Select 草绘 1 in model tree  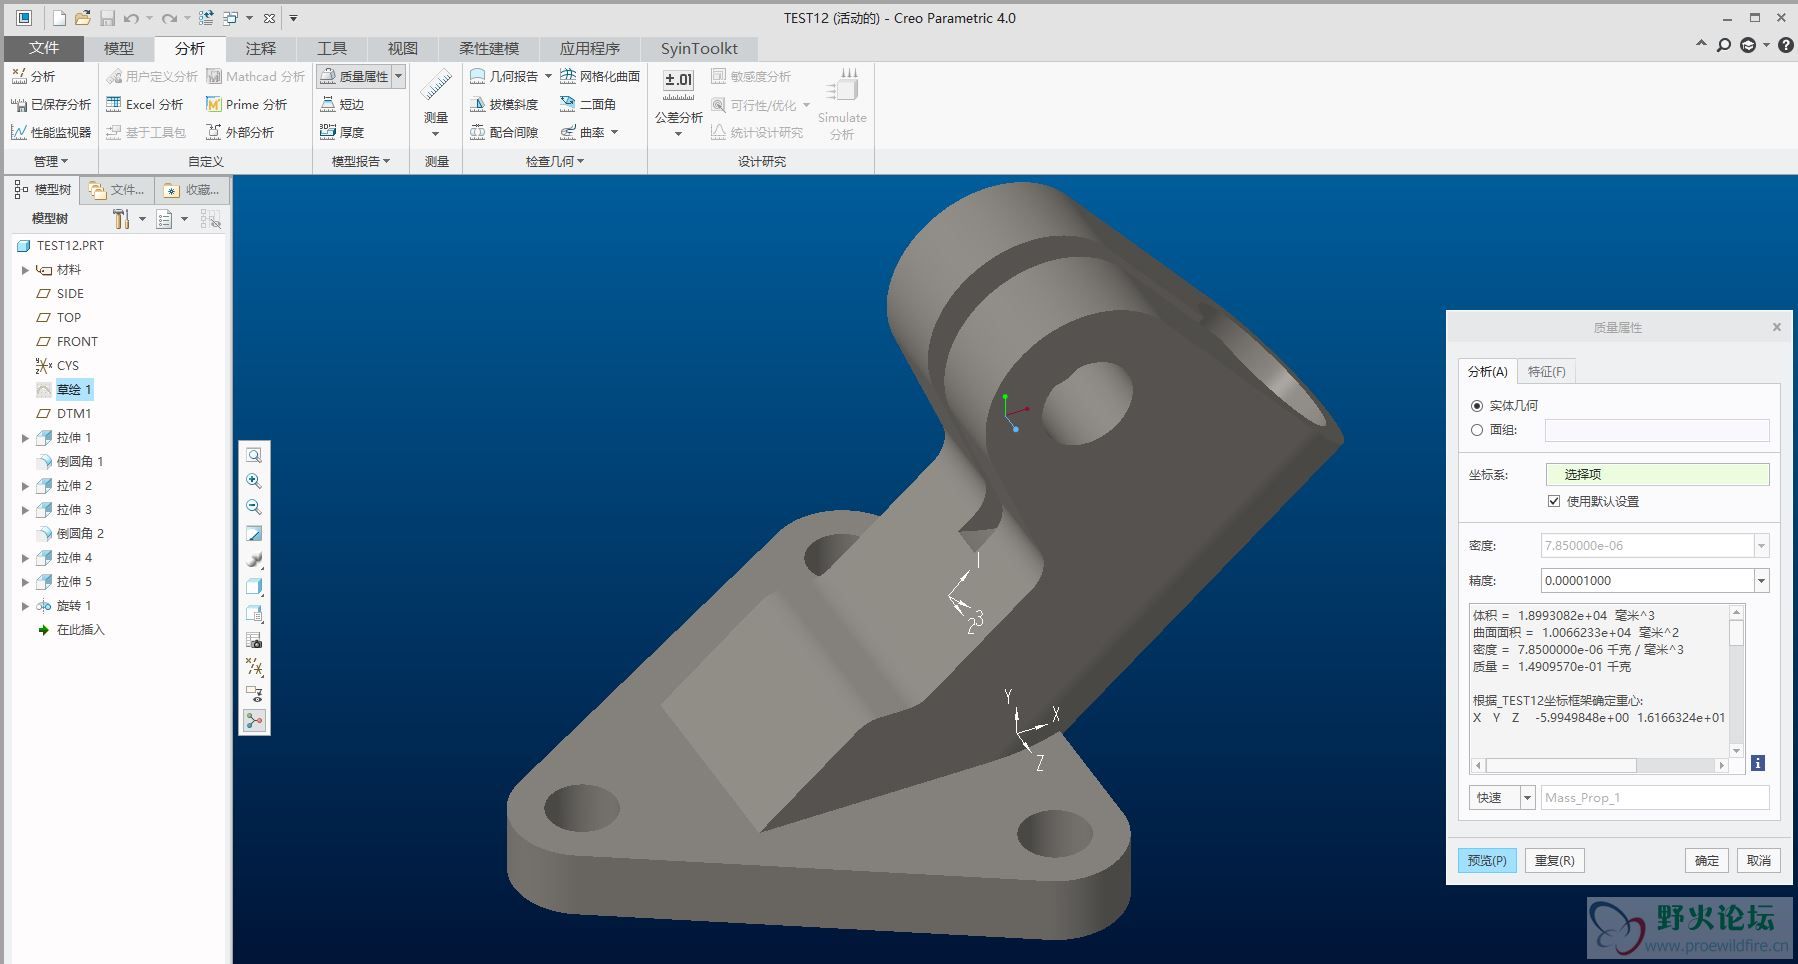[x=74, y=390]
